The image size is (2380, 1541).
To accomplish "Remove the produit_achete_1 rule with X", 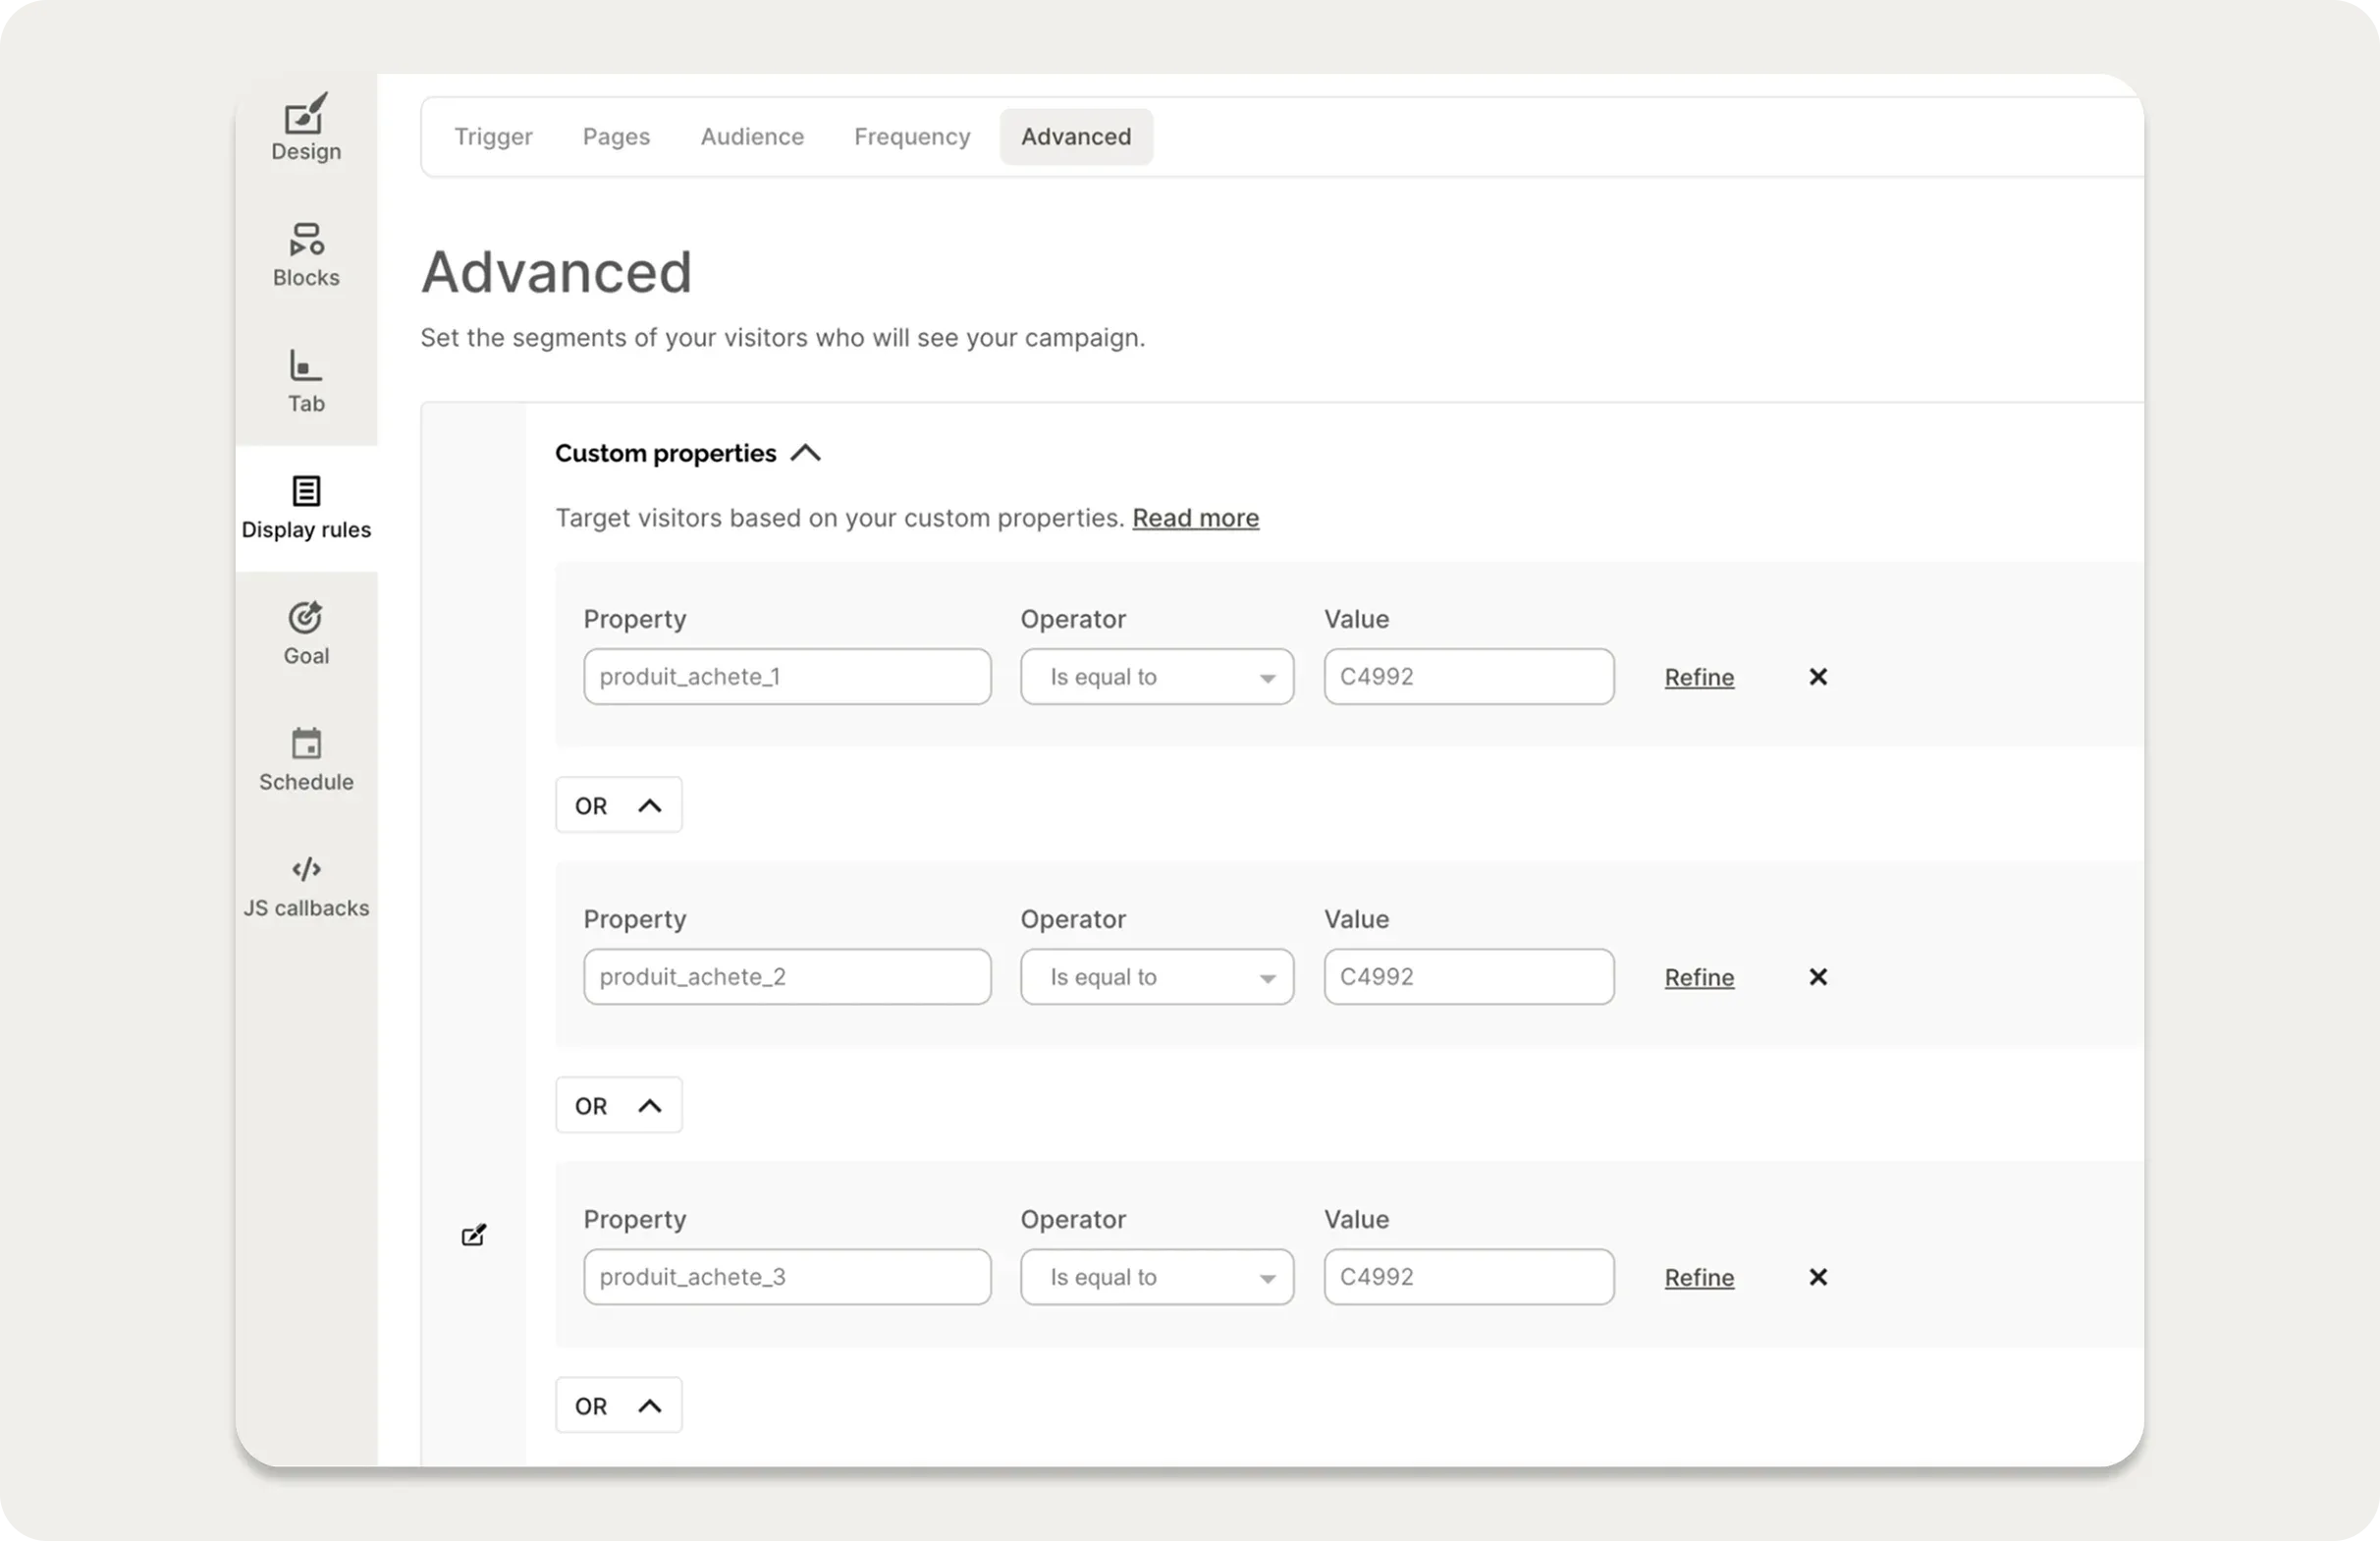I will pos(1818,677).
